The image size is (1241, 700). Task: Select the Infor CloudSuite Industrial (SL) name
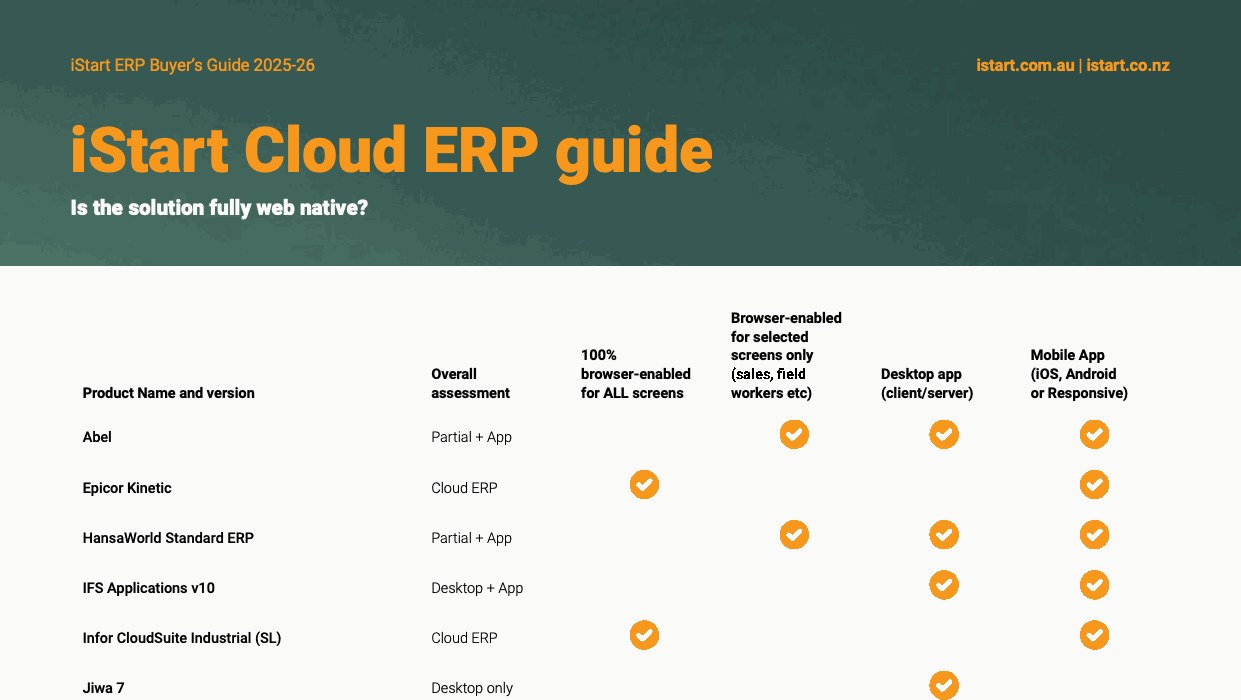[182, 638]
